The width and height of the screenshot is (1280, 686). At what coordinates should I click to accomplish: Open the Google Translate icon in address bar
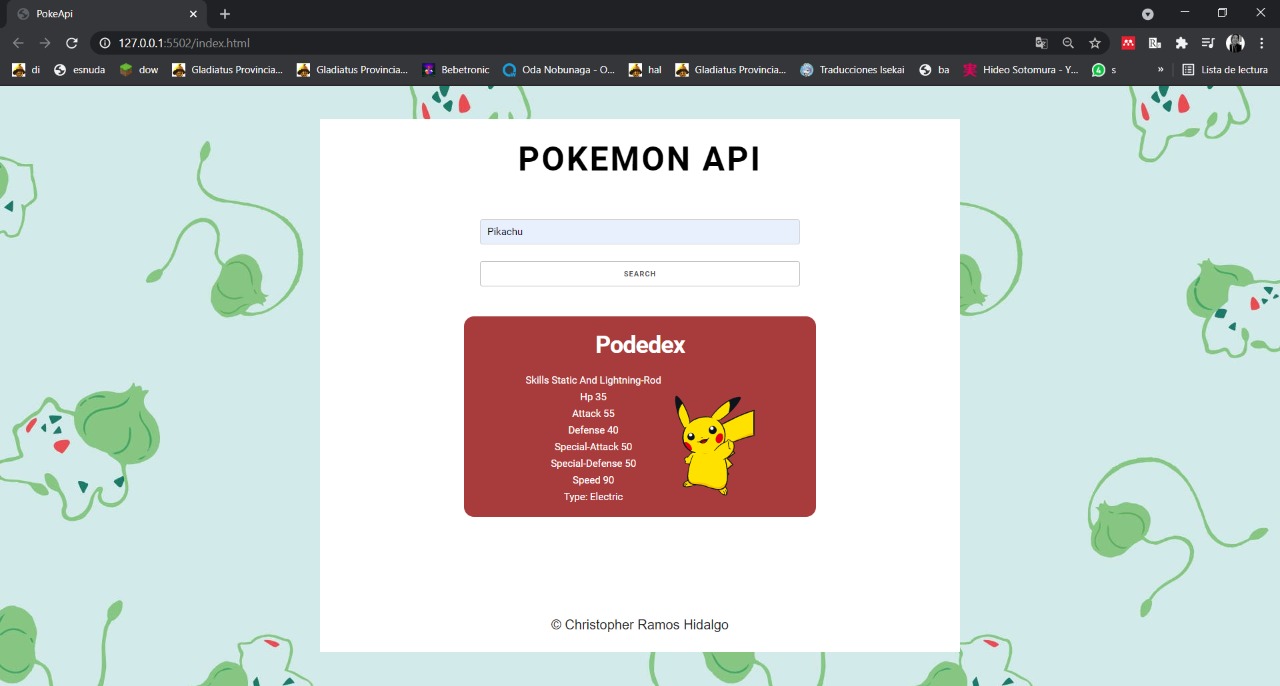(x=1041, y=43)
